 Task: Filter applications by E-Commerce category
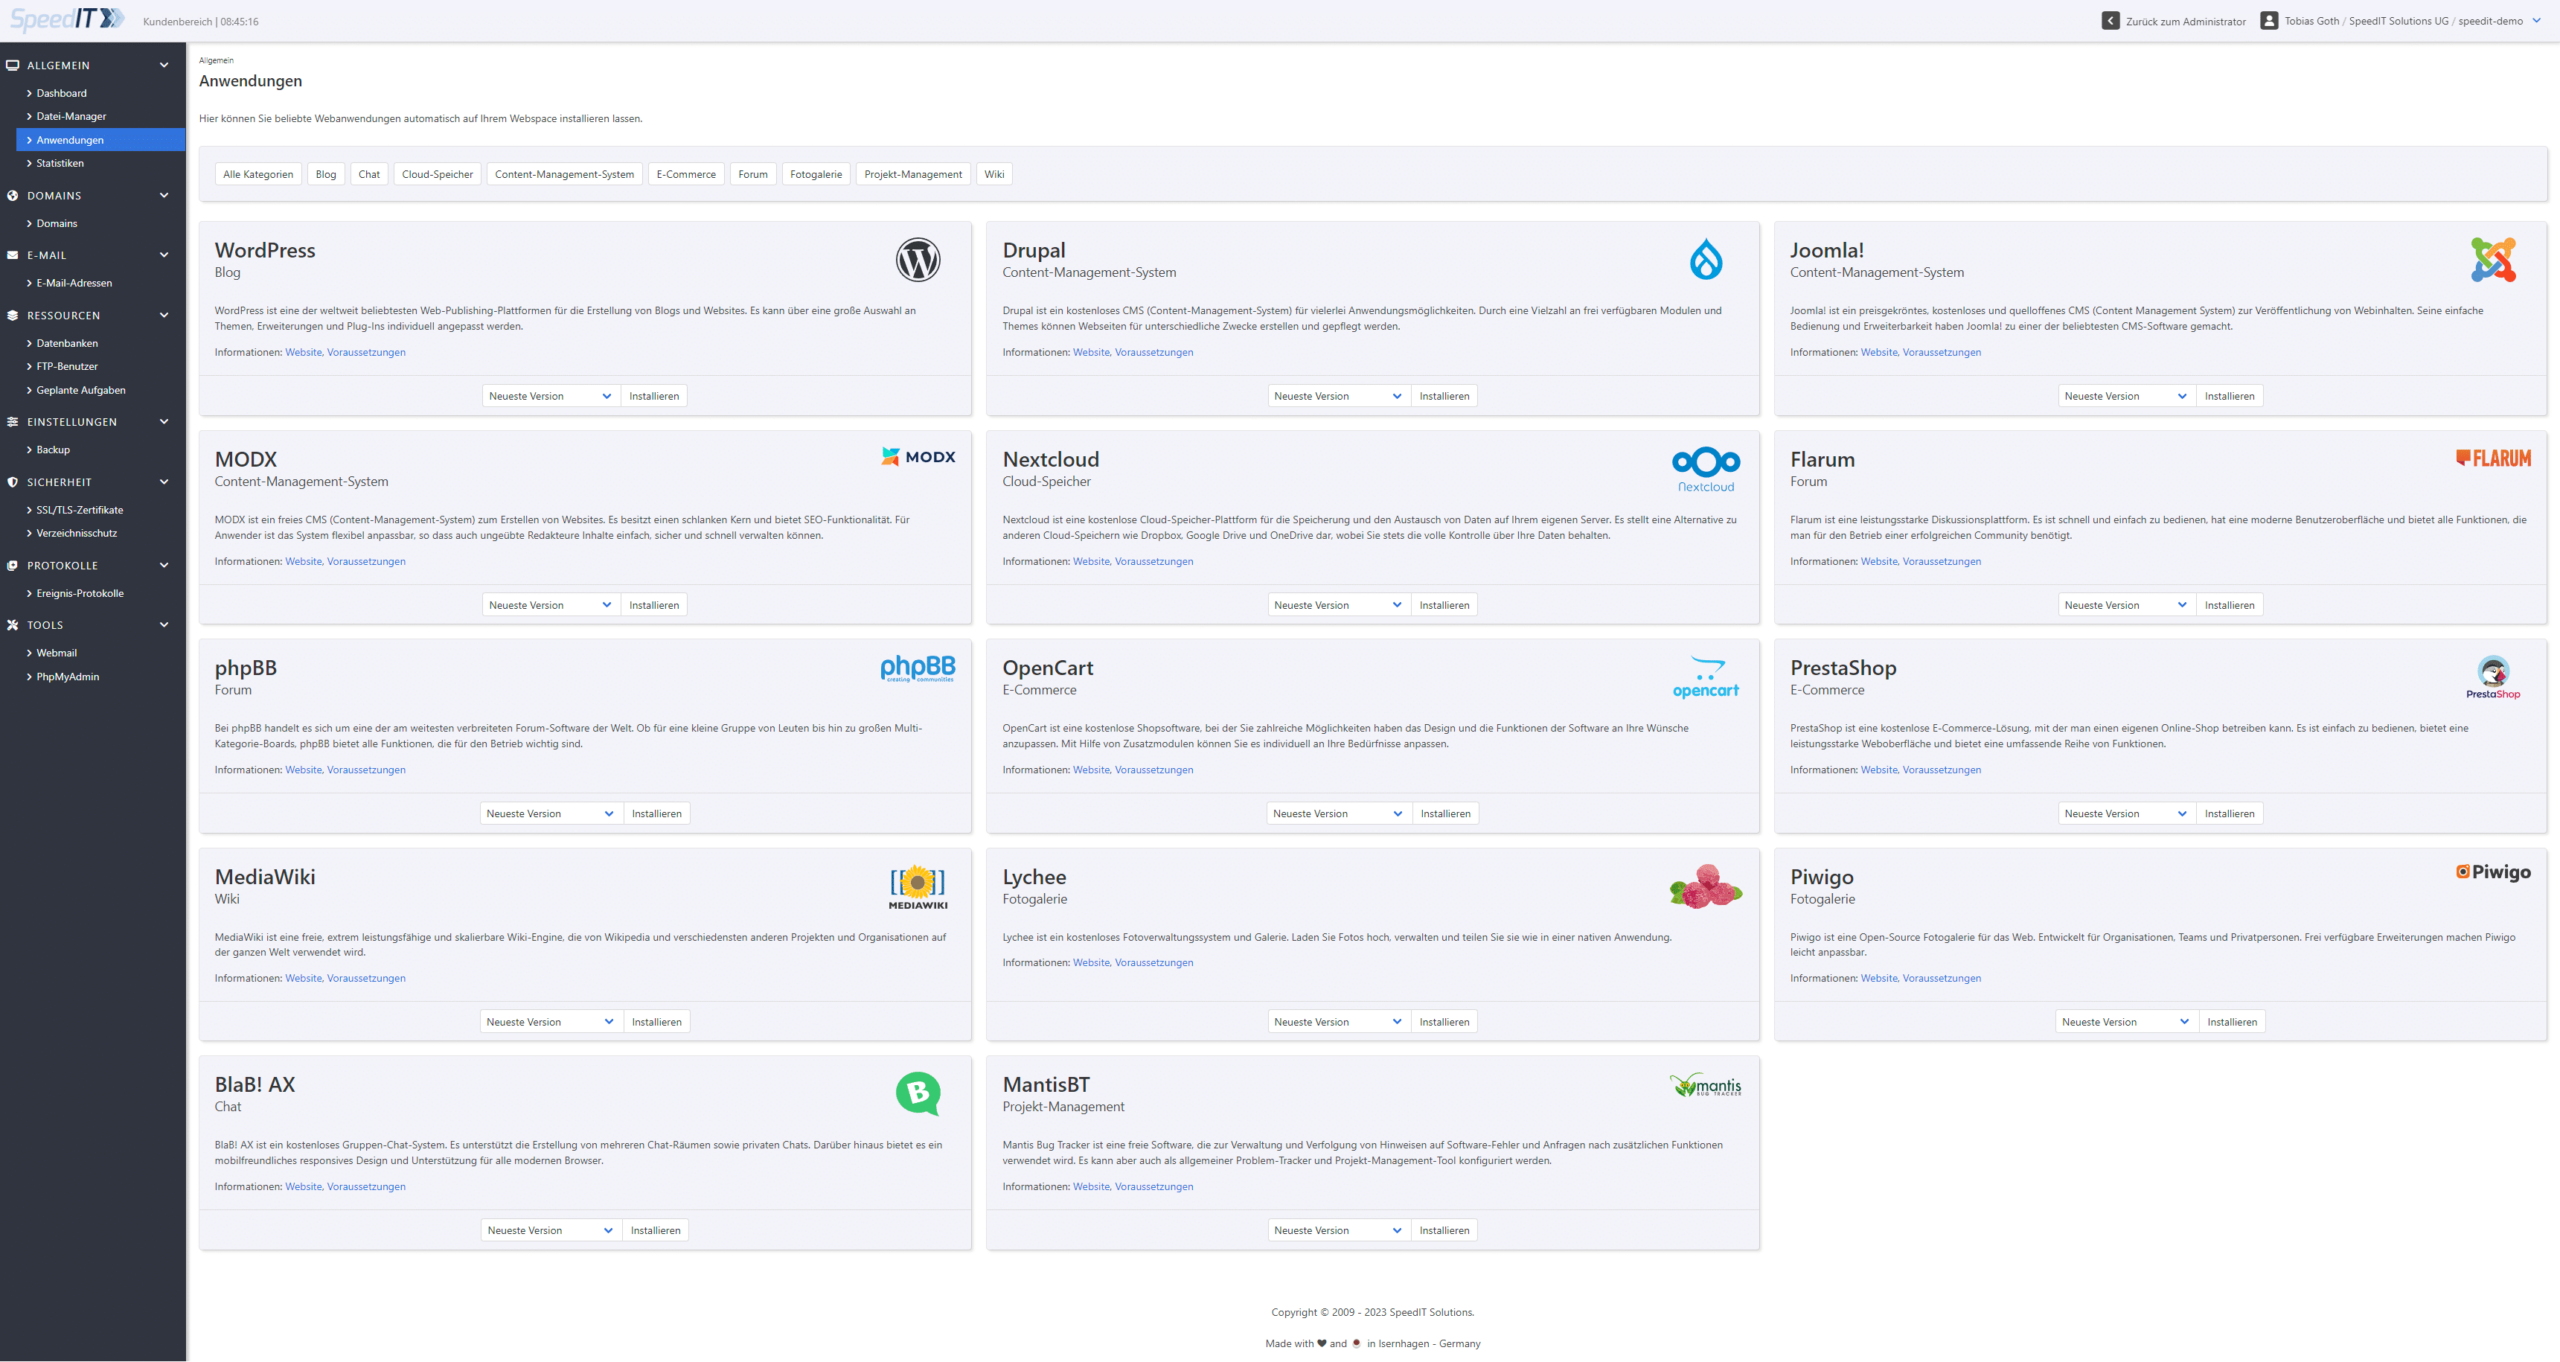click(686, 174)
